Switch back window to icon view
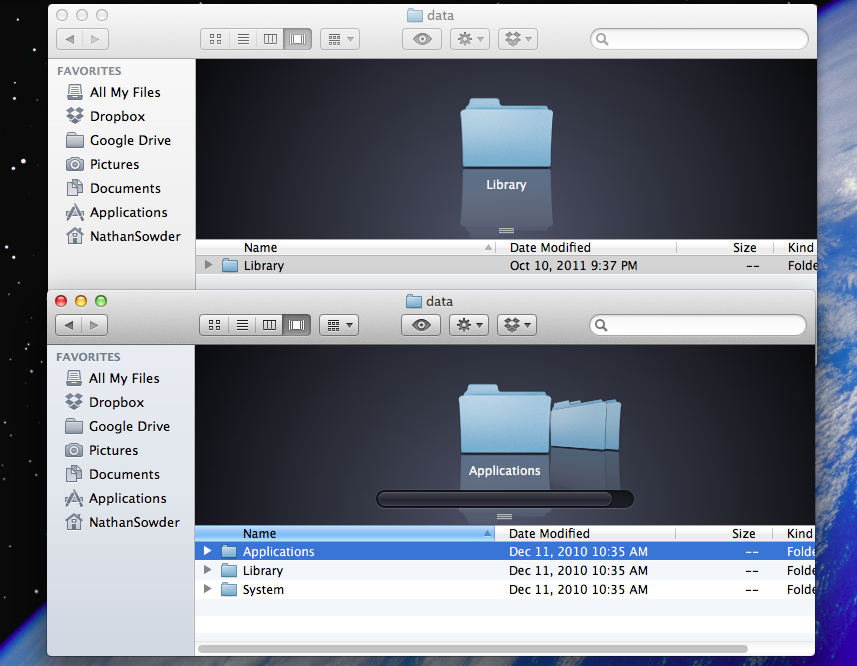This screenshot has width=857, height=666. [215, 39]
